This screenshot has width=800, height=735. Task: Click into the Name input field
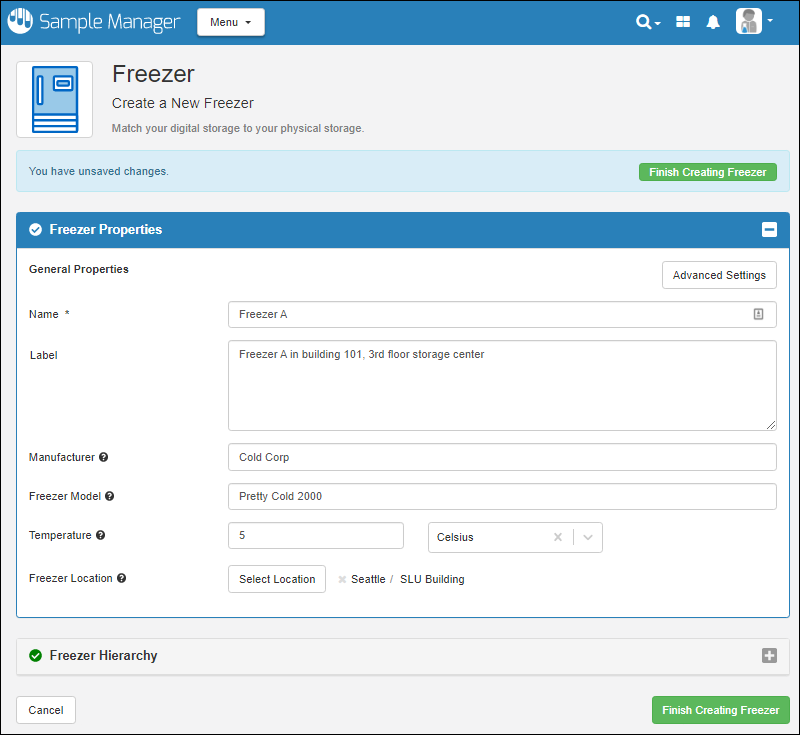click(490, 314)
